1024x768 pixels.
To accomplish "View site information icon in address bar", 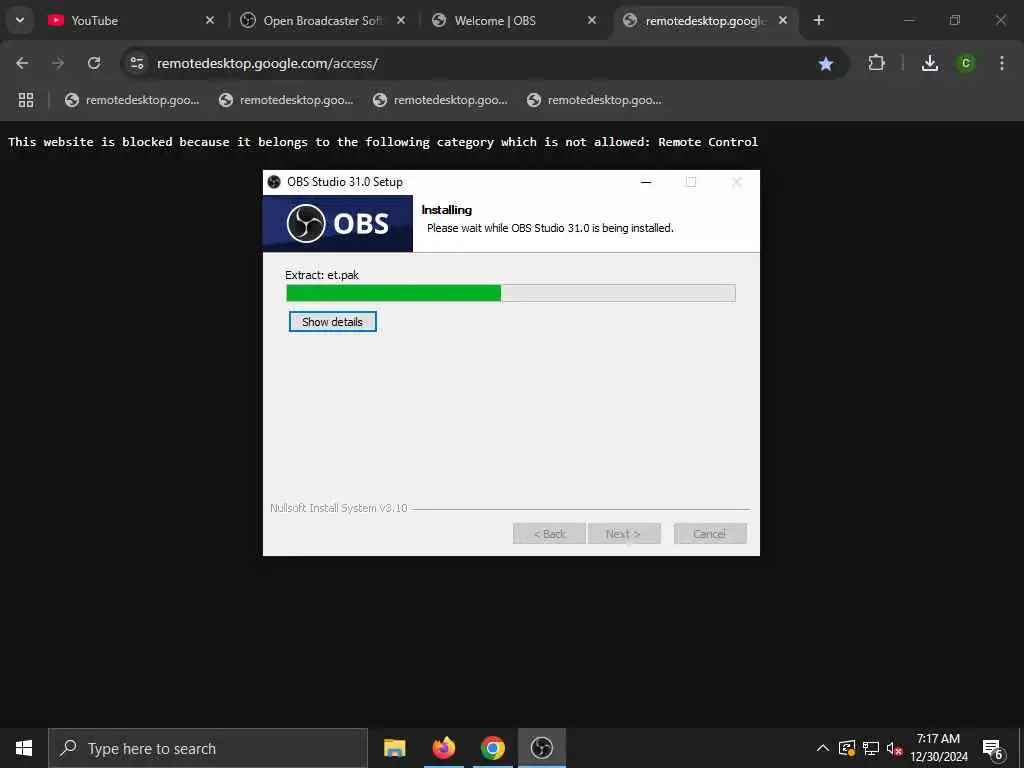I will click(x=136, y=63).
